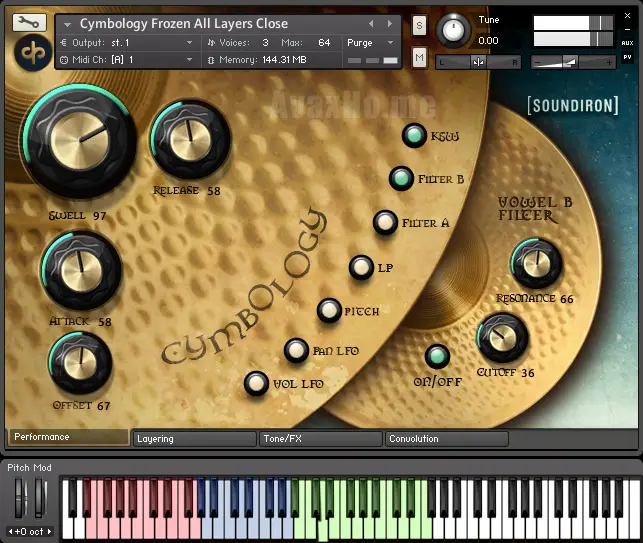Toggle the AUX sends button
This screenshot has height=543, width=643.
click(627, 43)
